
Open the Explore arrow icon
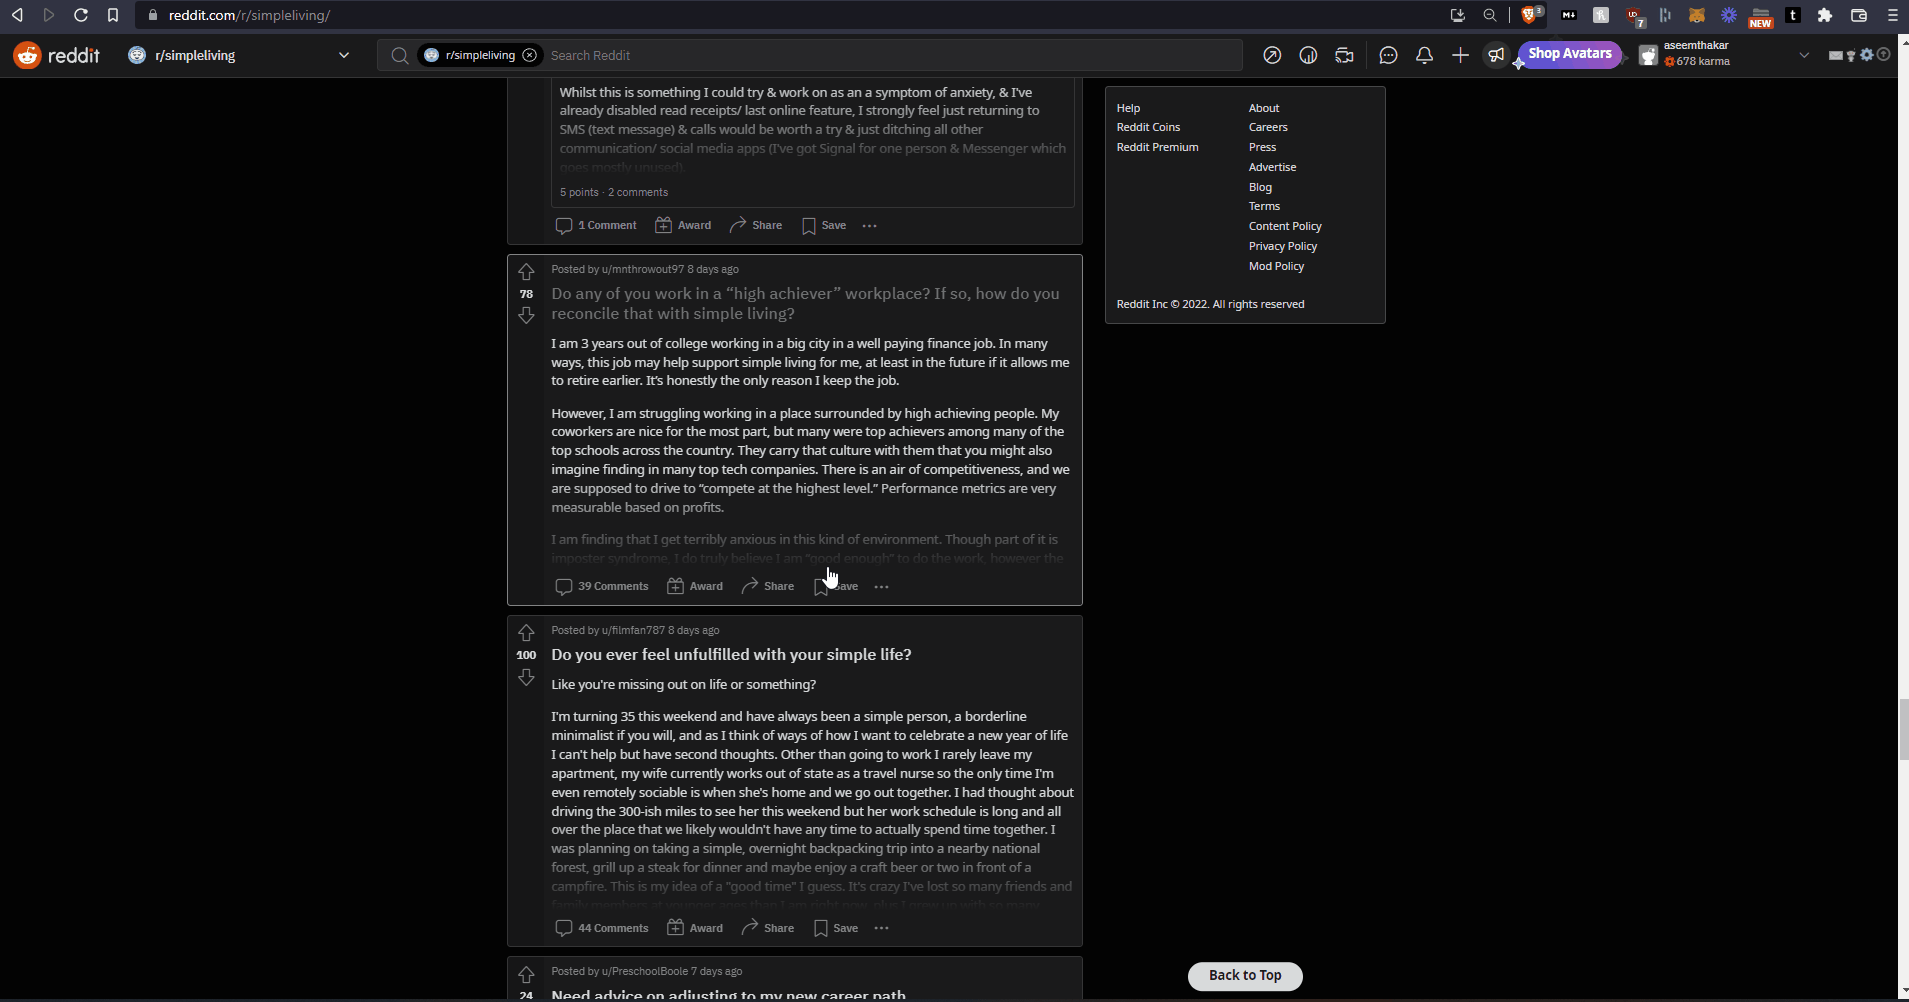(1272, 55)
